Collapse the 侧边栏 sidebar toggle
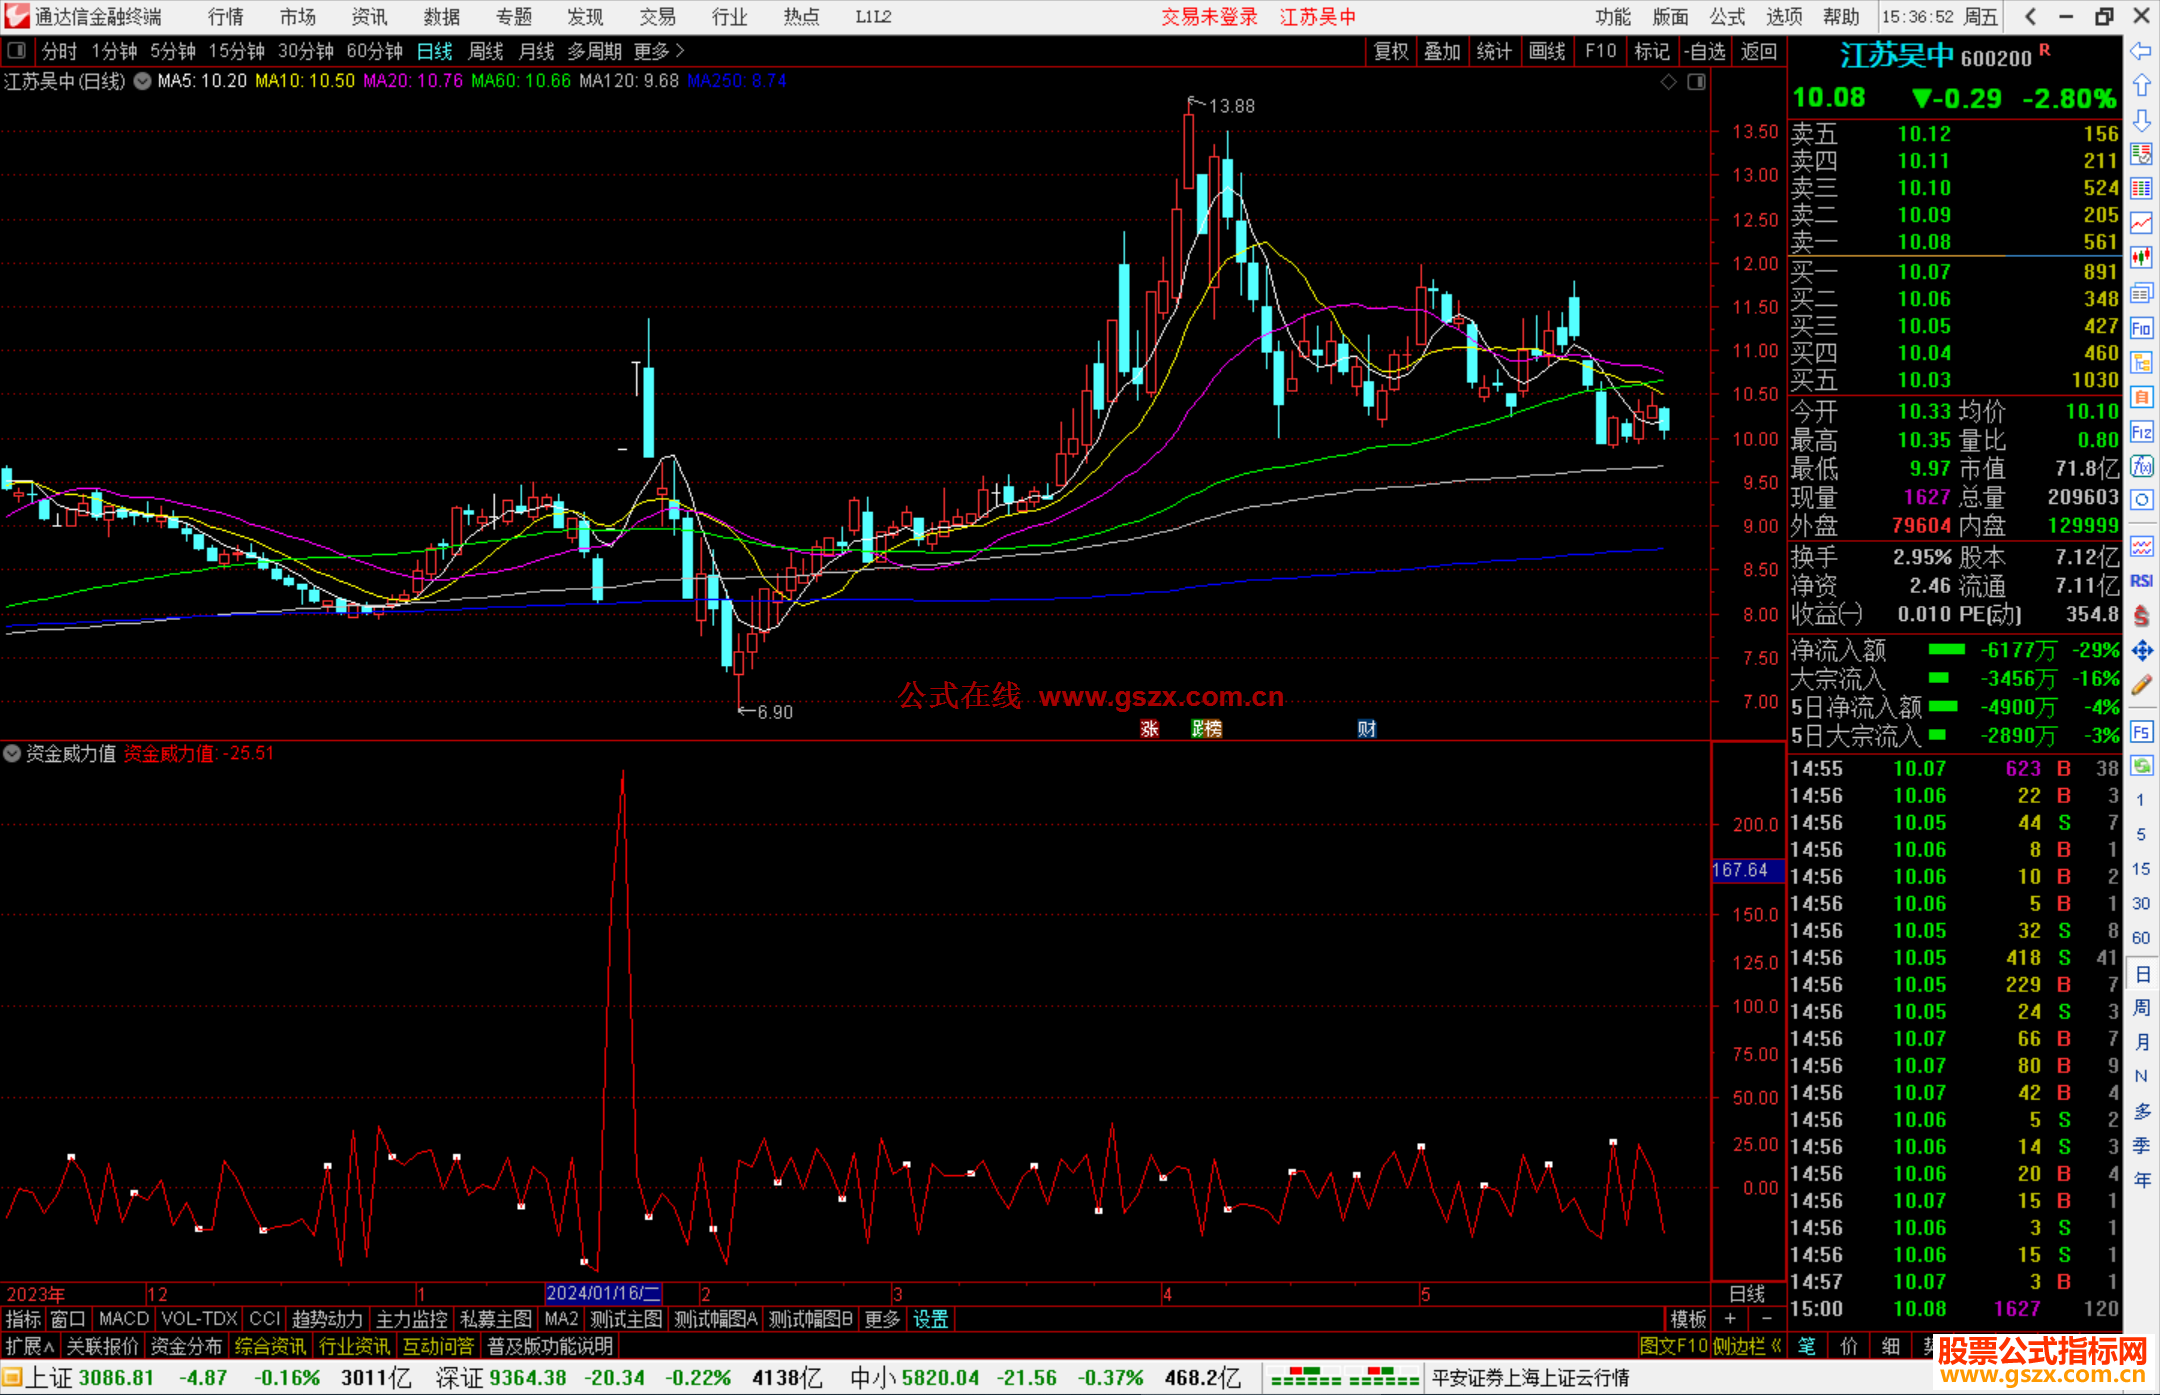The image size is (2160, 1395). click(1746, 1346)
